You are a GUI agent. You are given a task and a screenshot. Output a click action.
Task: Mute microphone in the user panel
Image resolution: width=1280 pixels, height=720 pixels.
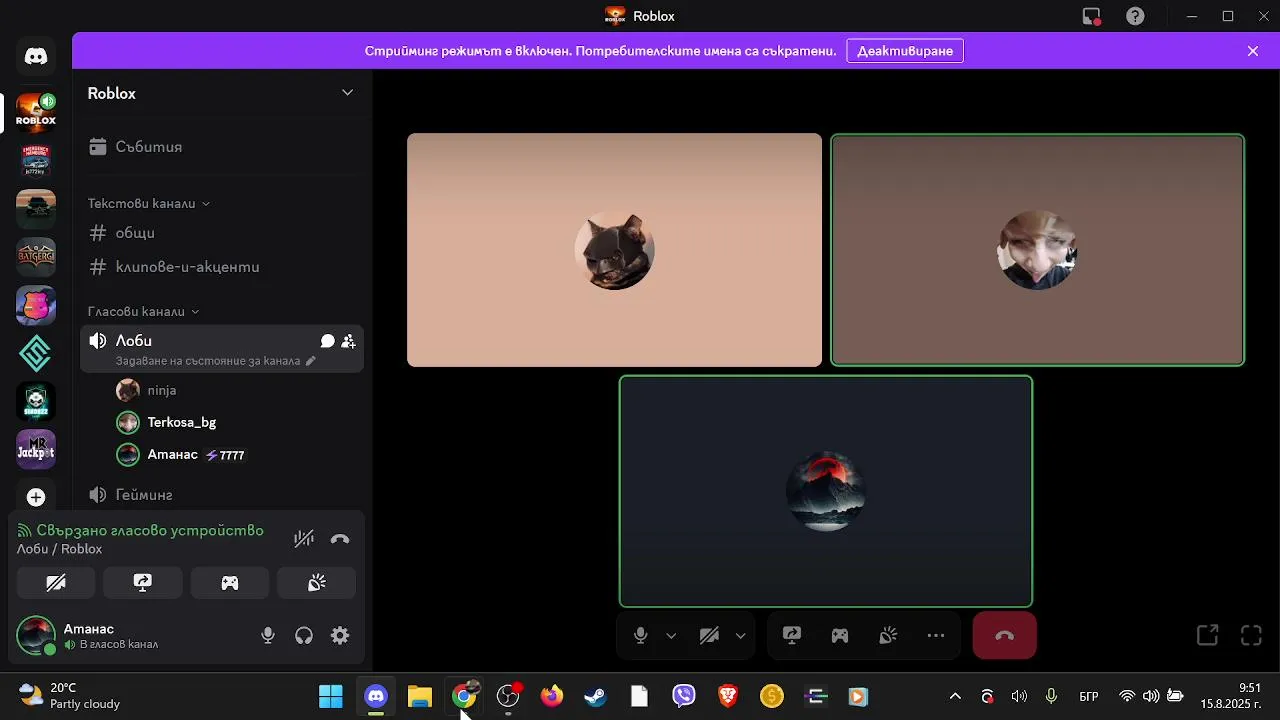(268, 635)
